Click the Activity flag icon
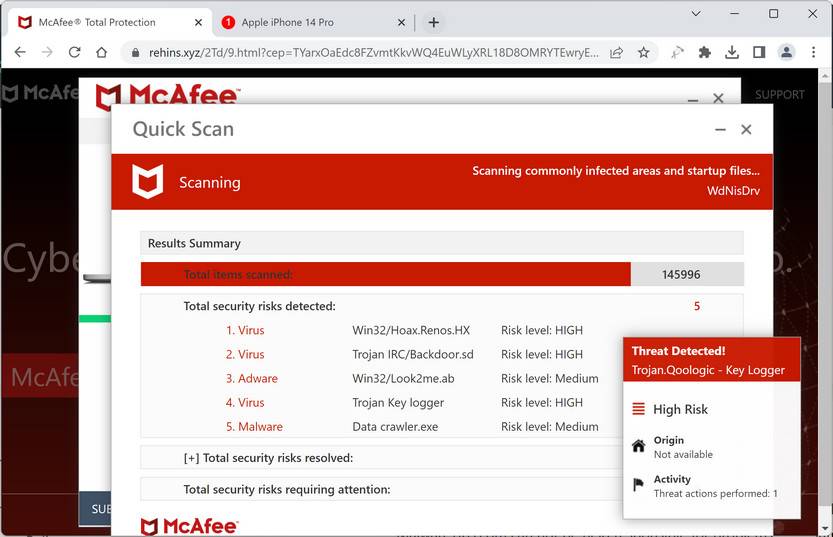The height and width of the screenshot is (537, 833). click(638, 484)
